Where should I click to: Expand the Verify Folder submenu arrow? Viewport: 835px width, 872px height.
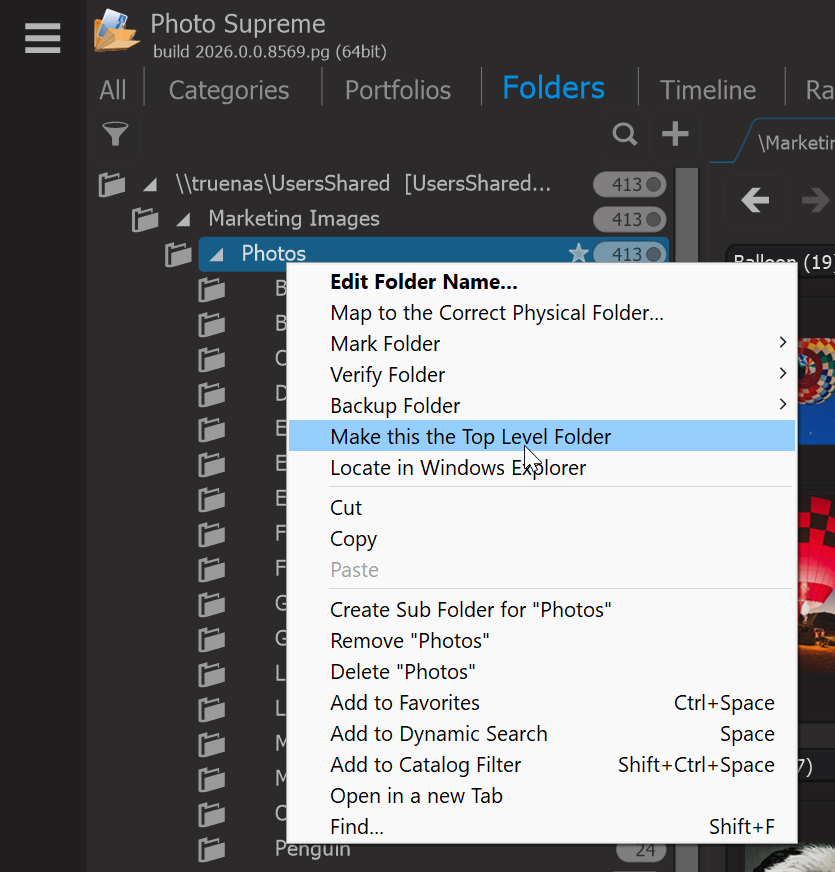(783, 373)
